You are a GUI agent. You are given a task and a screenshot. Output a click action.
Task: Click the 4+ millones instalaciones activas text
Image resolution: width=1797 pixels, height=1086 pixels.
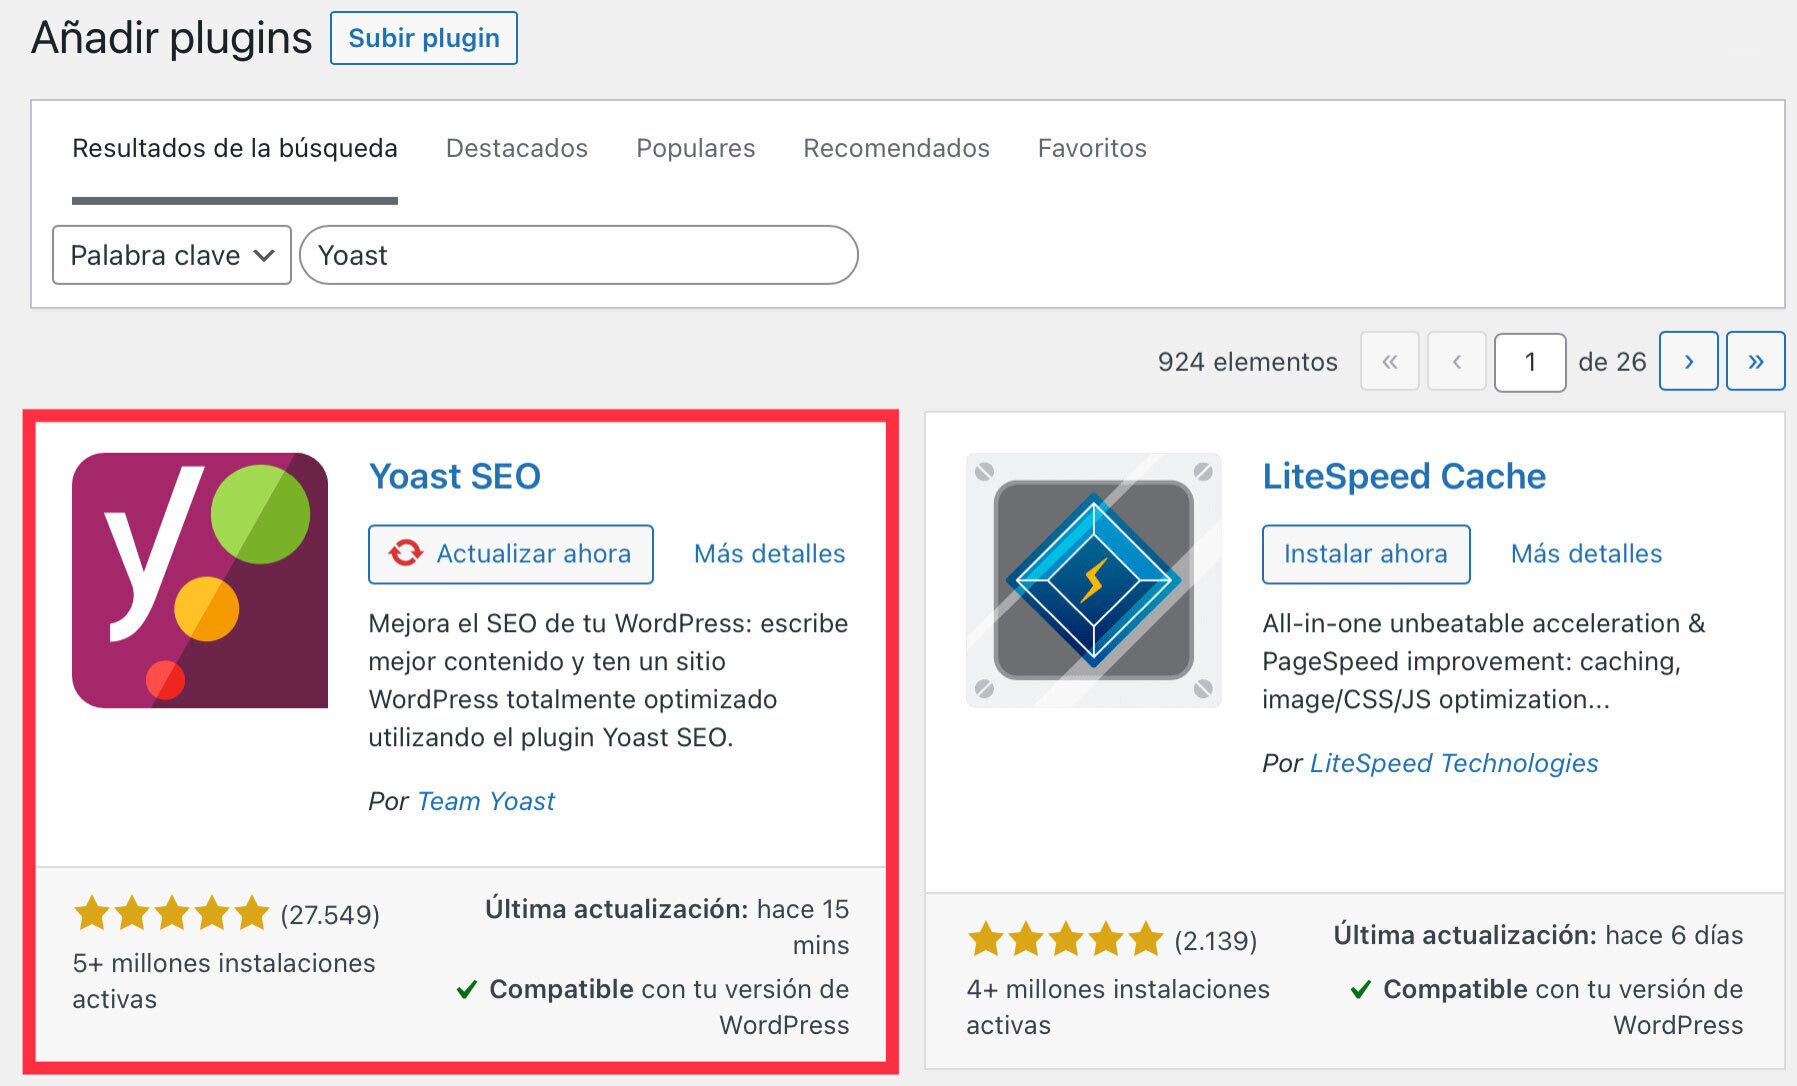click(x=1118, y=1007)
